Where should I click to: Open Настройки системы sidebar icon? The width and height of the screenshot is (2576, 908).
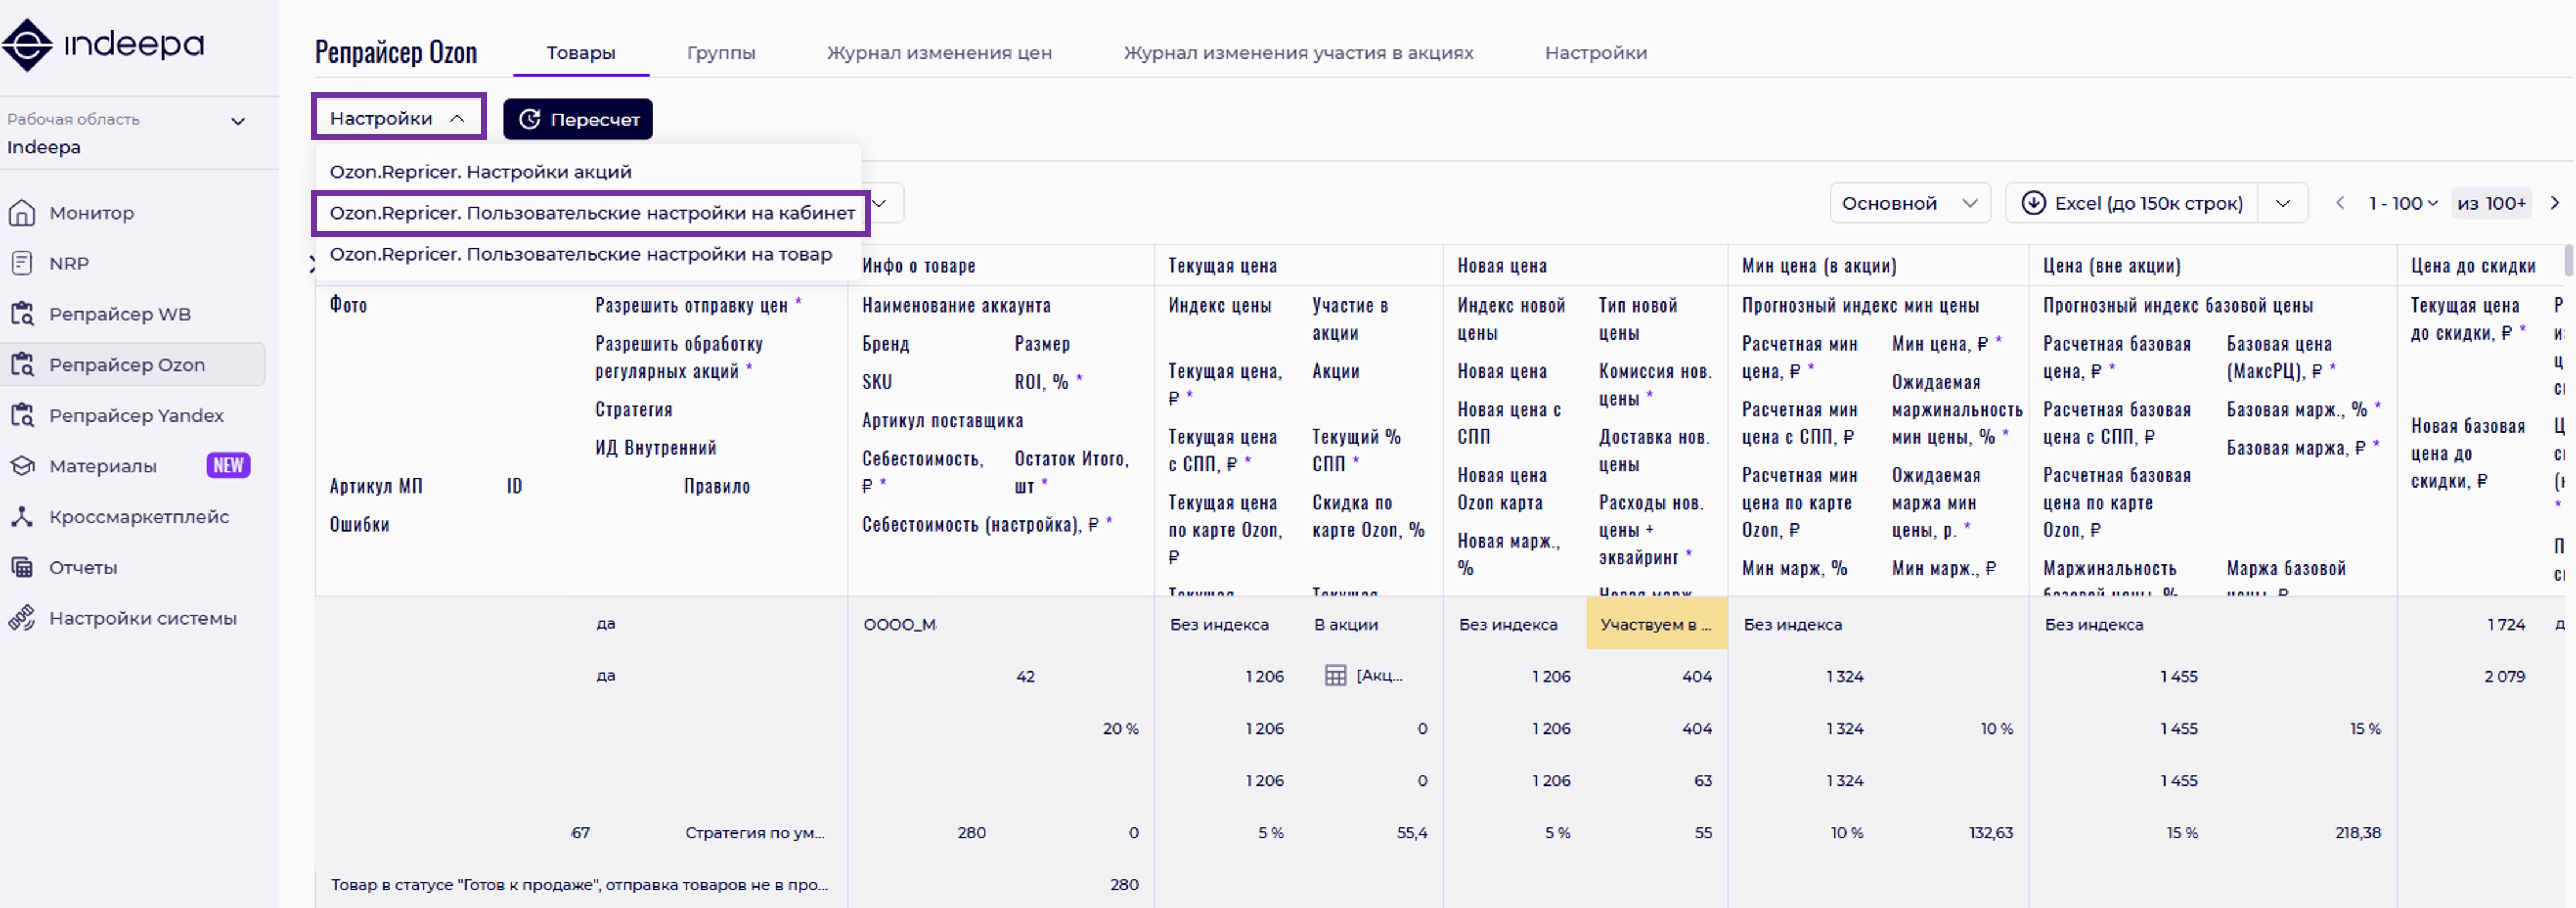pos(22,618)
